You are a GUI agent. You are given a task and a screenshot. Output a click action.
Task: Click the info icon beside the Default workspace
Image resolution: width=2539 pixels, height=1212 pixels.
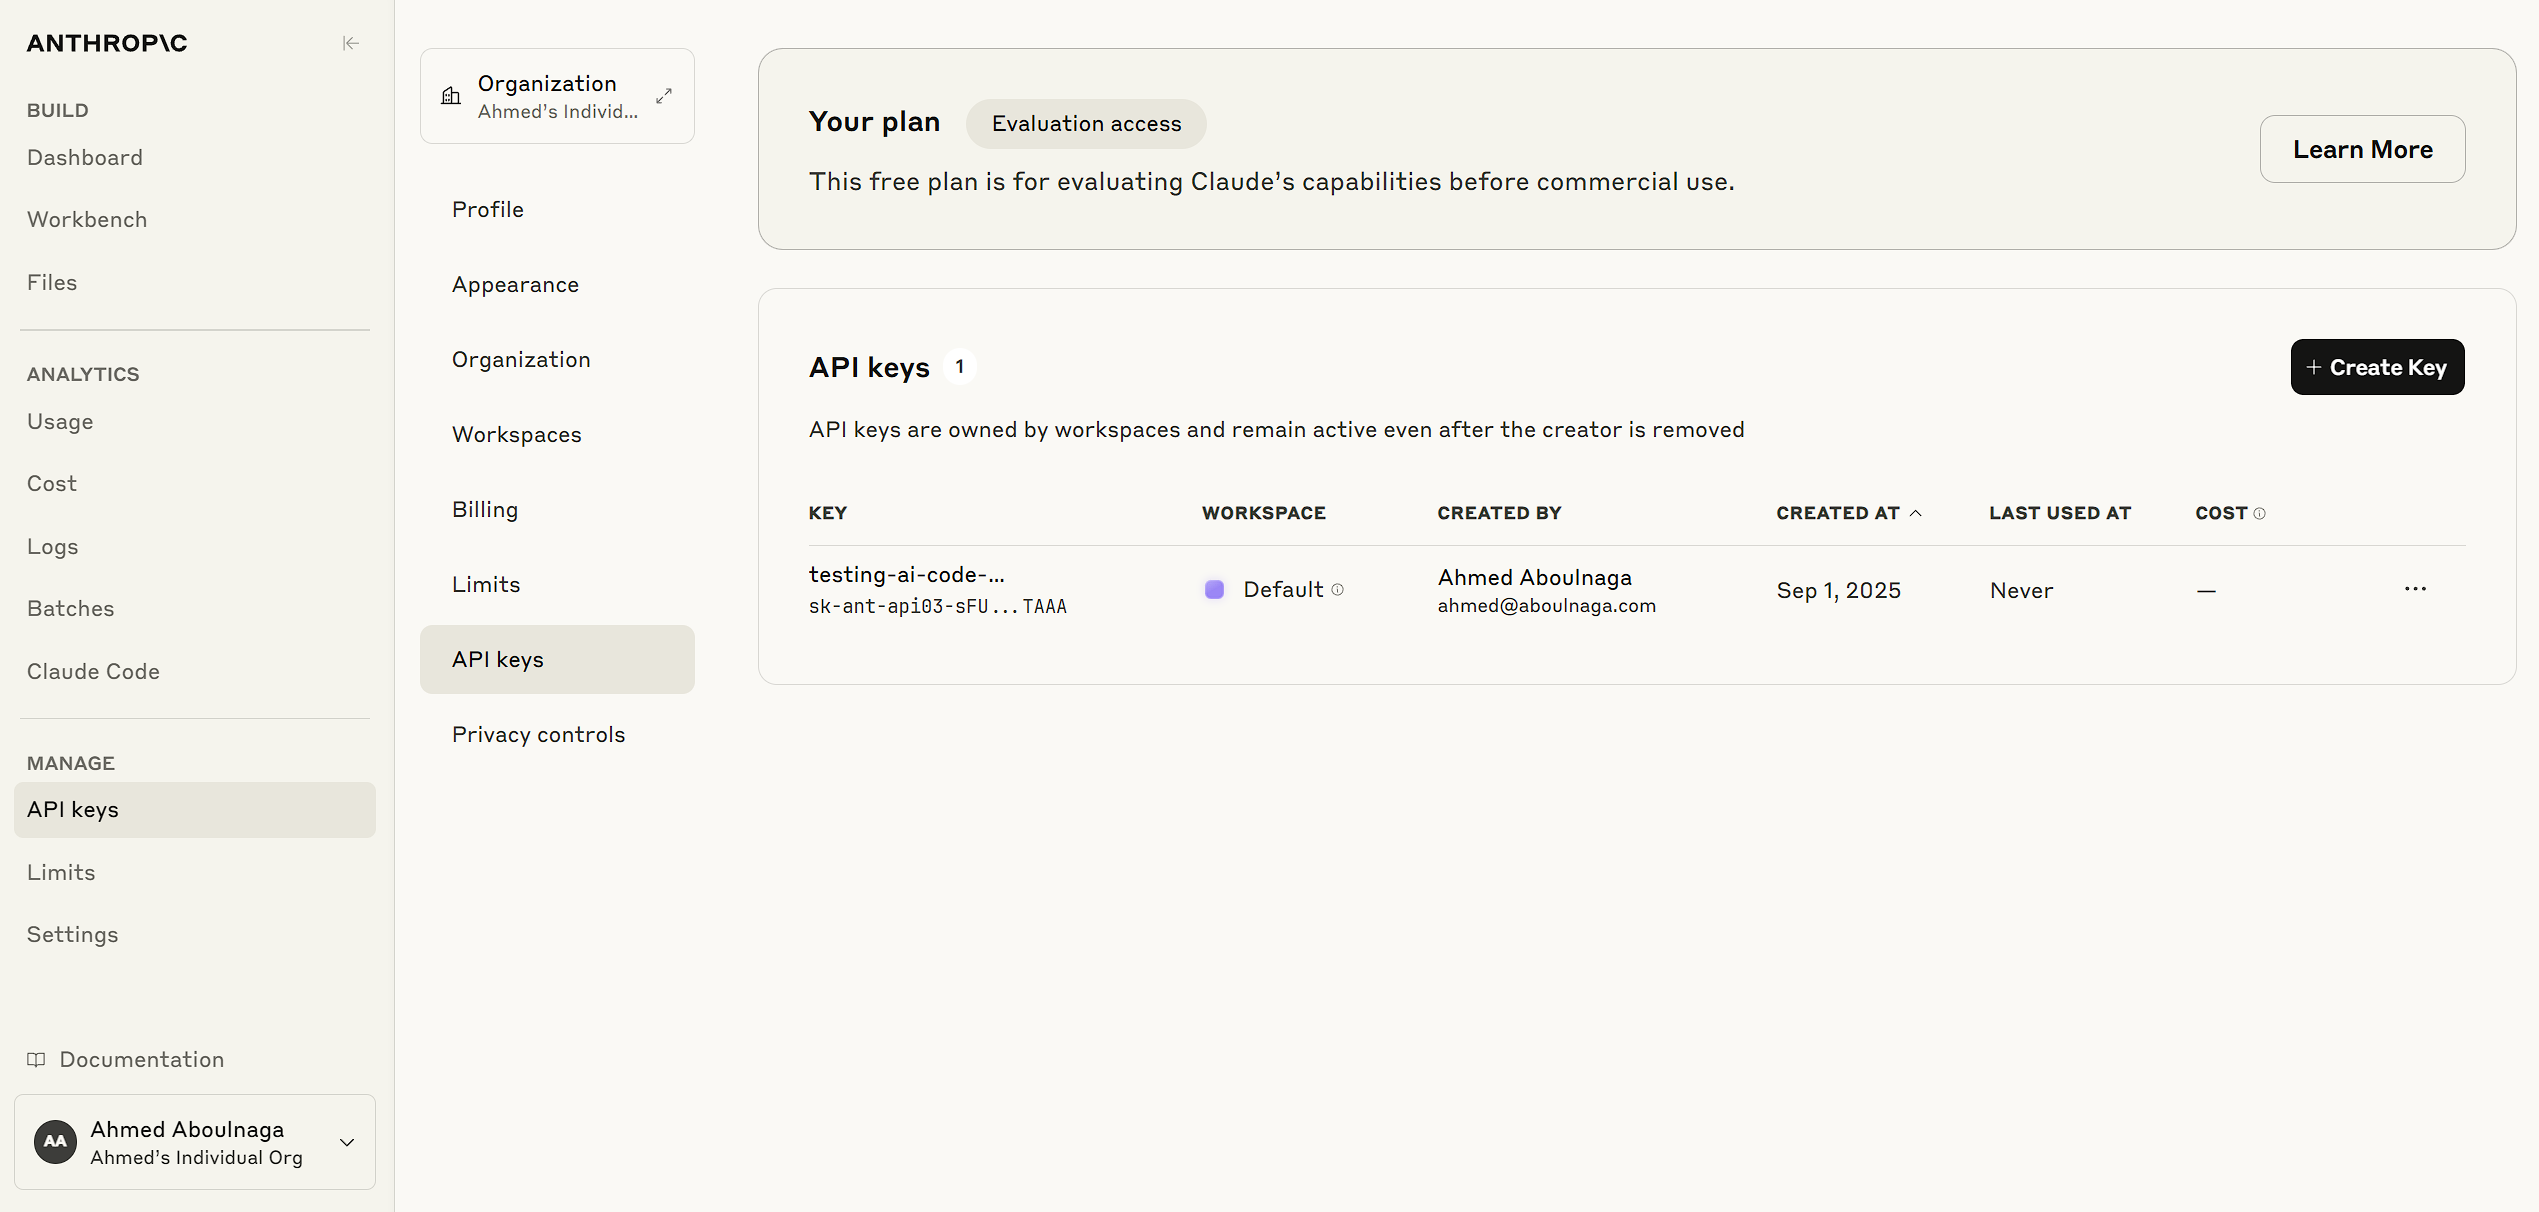point(1338,589)
